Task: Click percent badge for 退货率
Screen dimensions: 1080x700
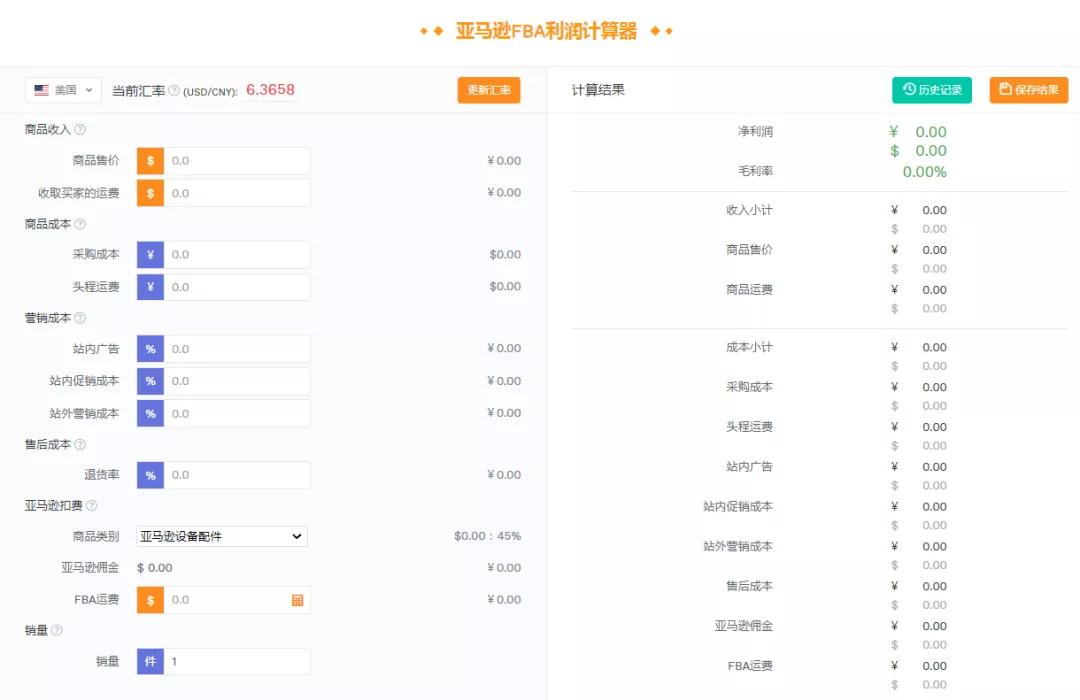Action: tap(150, 475)
